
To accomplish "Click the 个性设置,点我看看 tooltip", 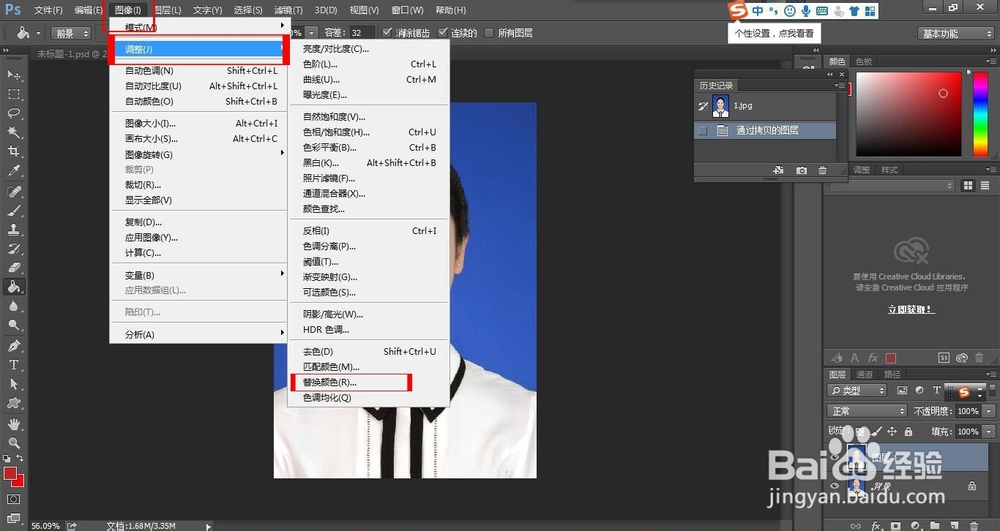I will click(774, 33).
